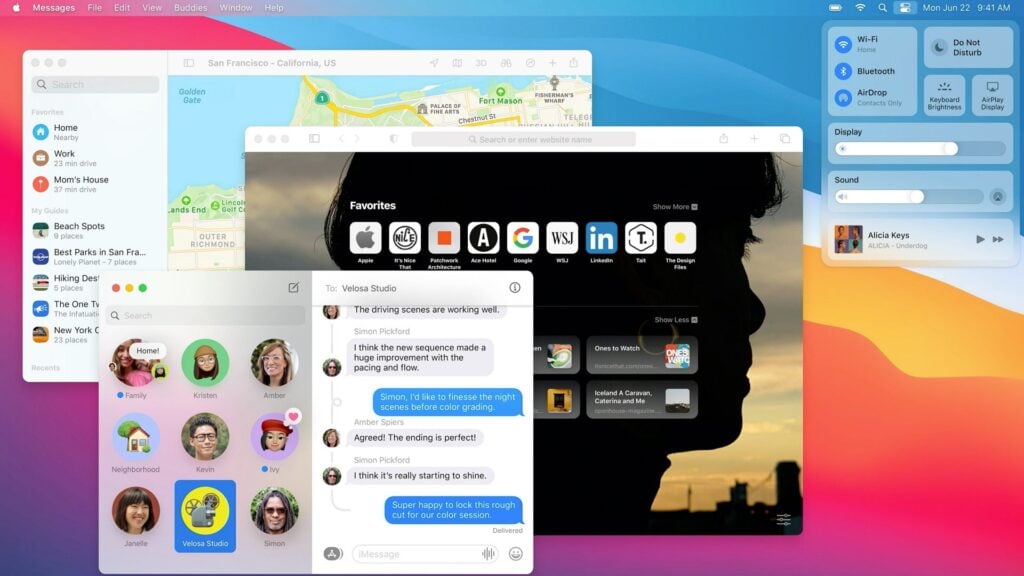Select Mom's House in Maps favorites
1024x576 pixels.
tap(80, 184)
